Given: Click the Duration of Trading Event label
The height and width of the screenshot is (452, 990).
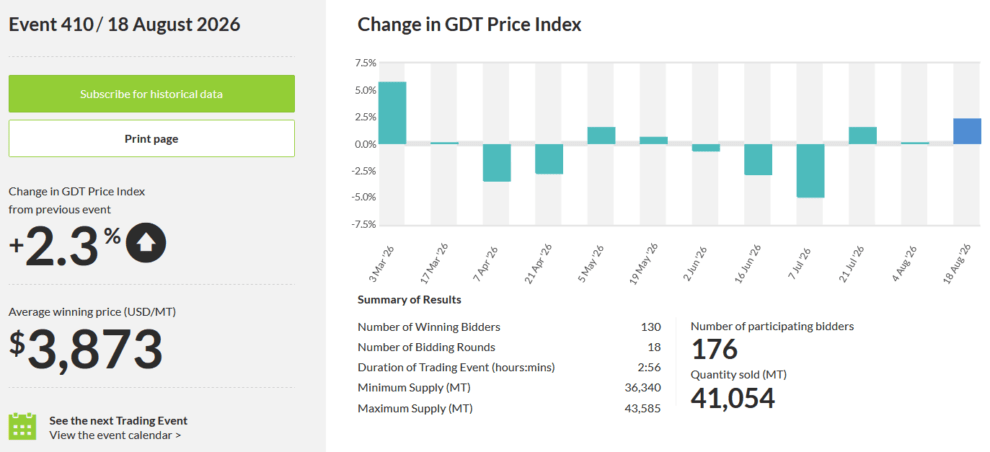Looking at the screenshot, I should coord(456,367).
